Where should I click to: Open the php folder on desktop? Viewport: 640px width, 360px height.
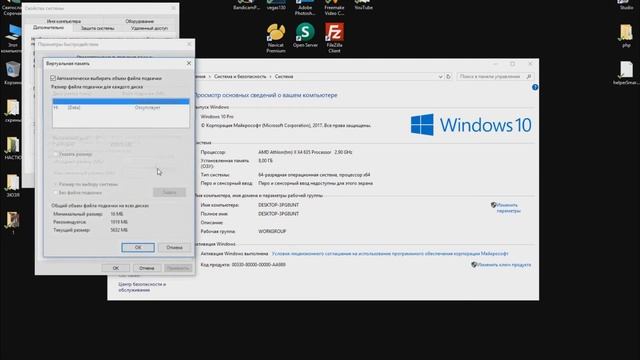(626, 36)
